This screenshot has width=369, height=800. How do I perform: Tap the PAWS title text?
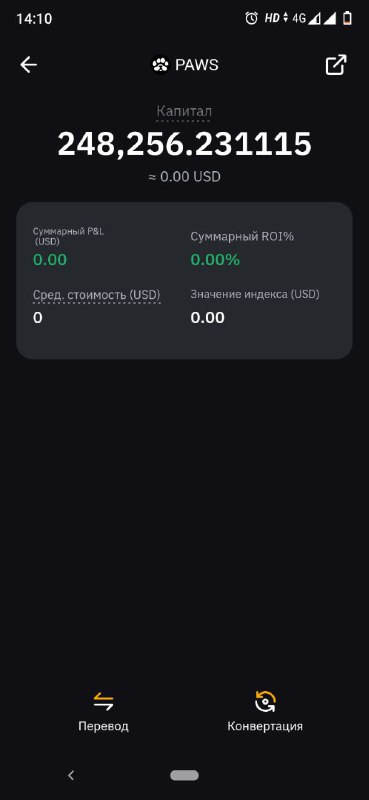[197, 65]
